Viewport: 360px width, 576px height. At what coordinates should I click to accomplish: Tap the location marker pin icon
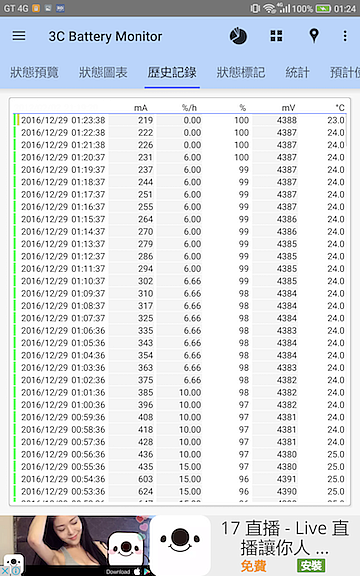[314, 36]
